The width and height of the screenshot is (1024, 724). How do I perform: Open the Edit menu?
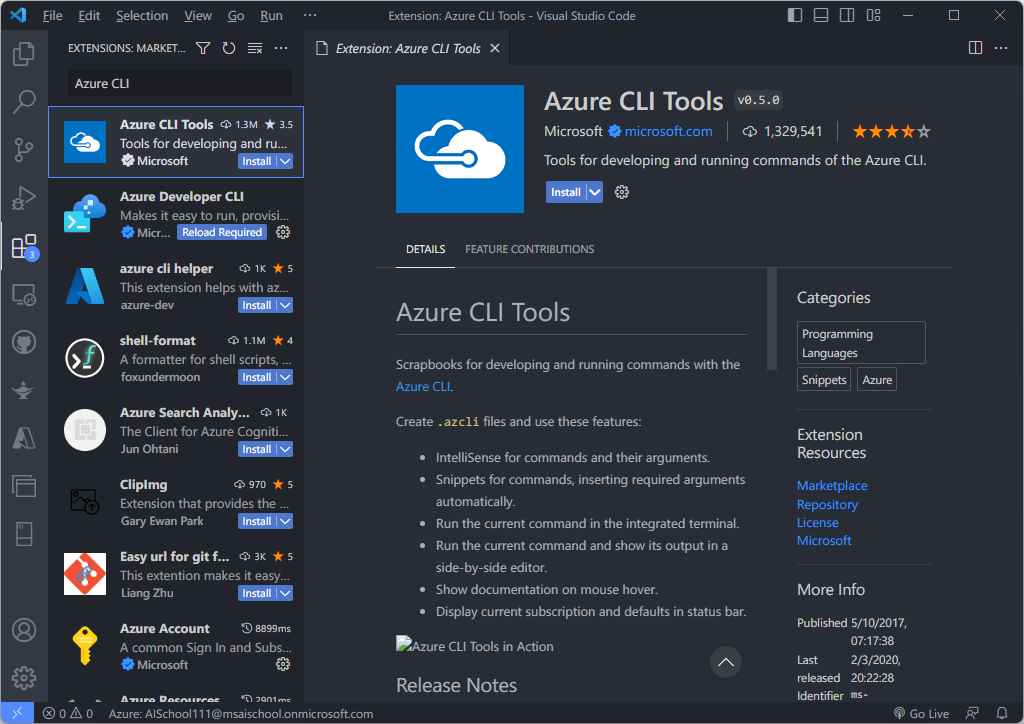point(89,16)
